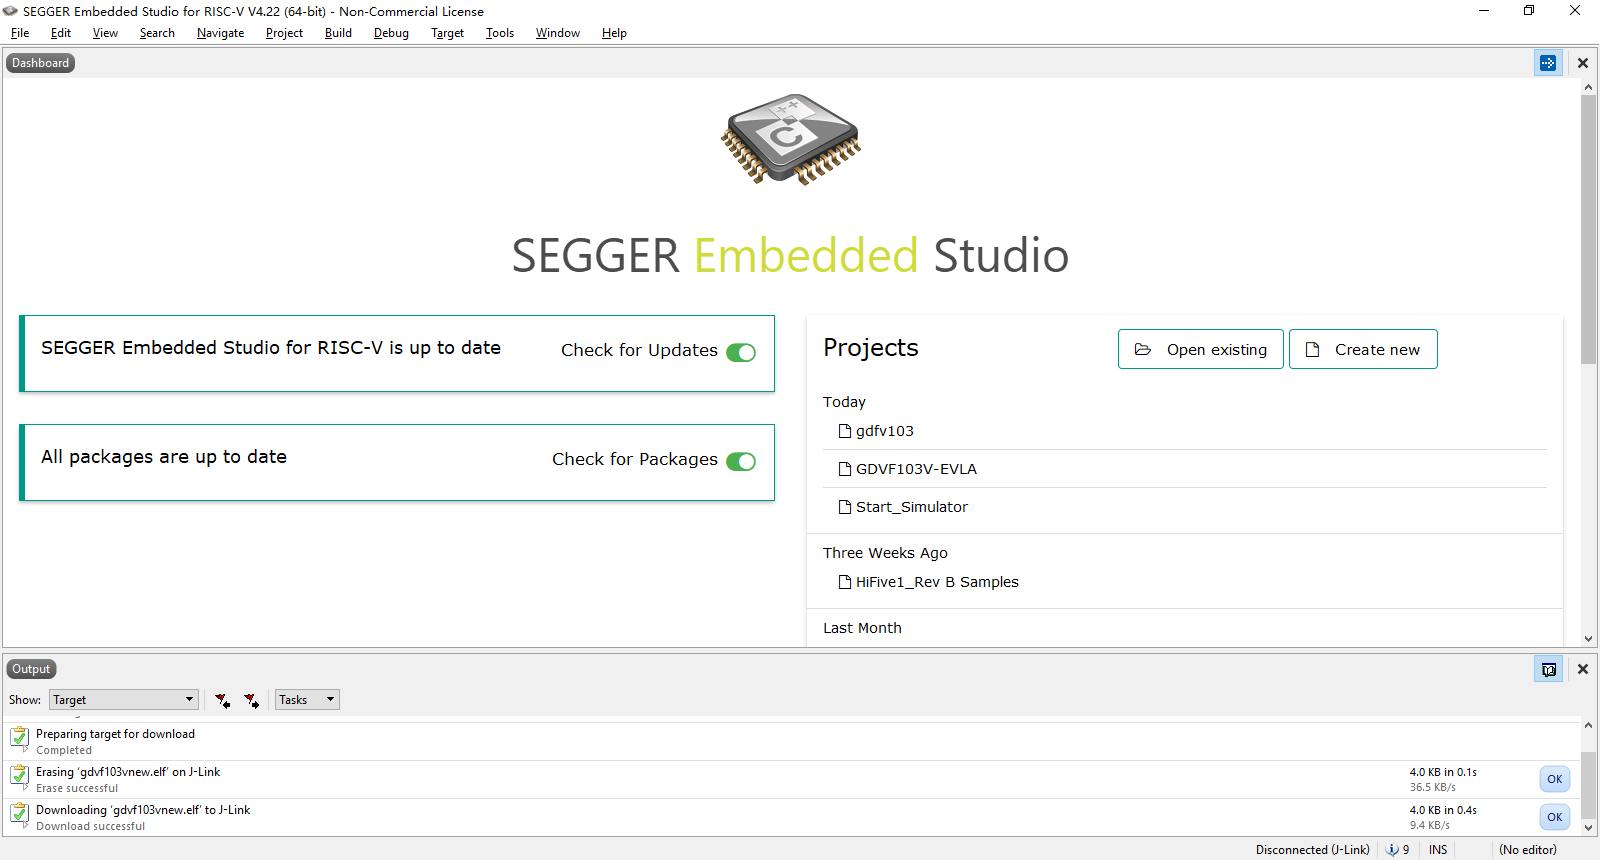The width and height of the screenshot is (1600, 860).
Task: Click 'All packages are up to date' text
Action: point(164,457)
